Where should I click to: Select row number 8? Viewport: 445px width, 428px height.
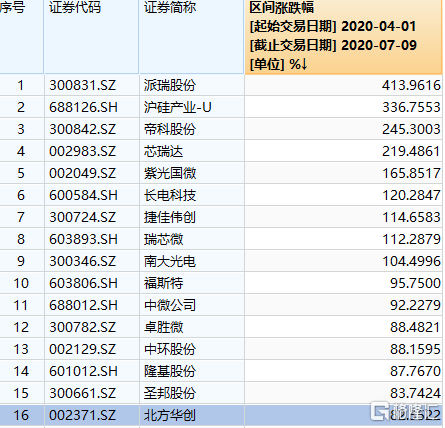pyautogui.click(x=21, y=239)
